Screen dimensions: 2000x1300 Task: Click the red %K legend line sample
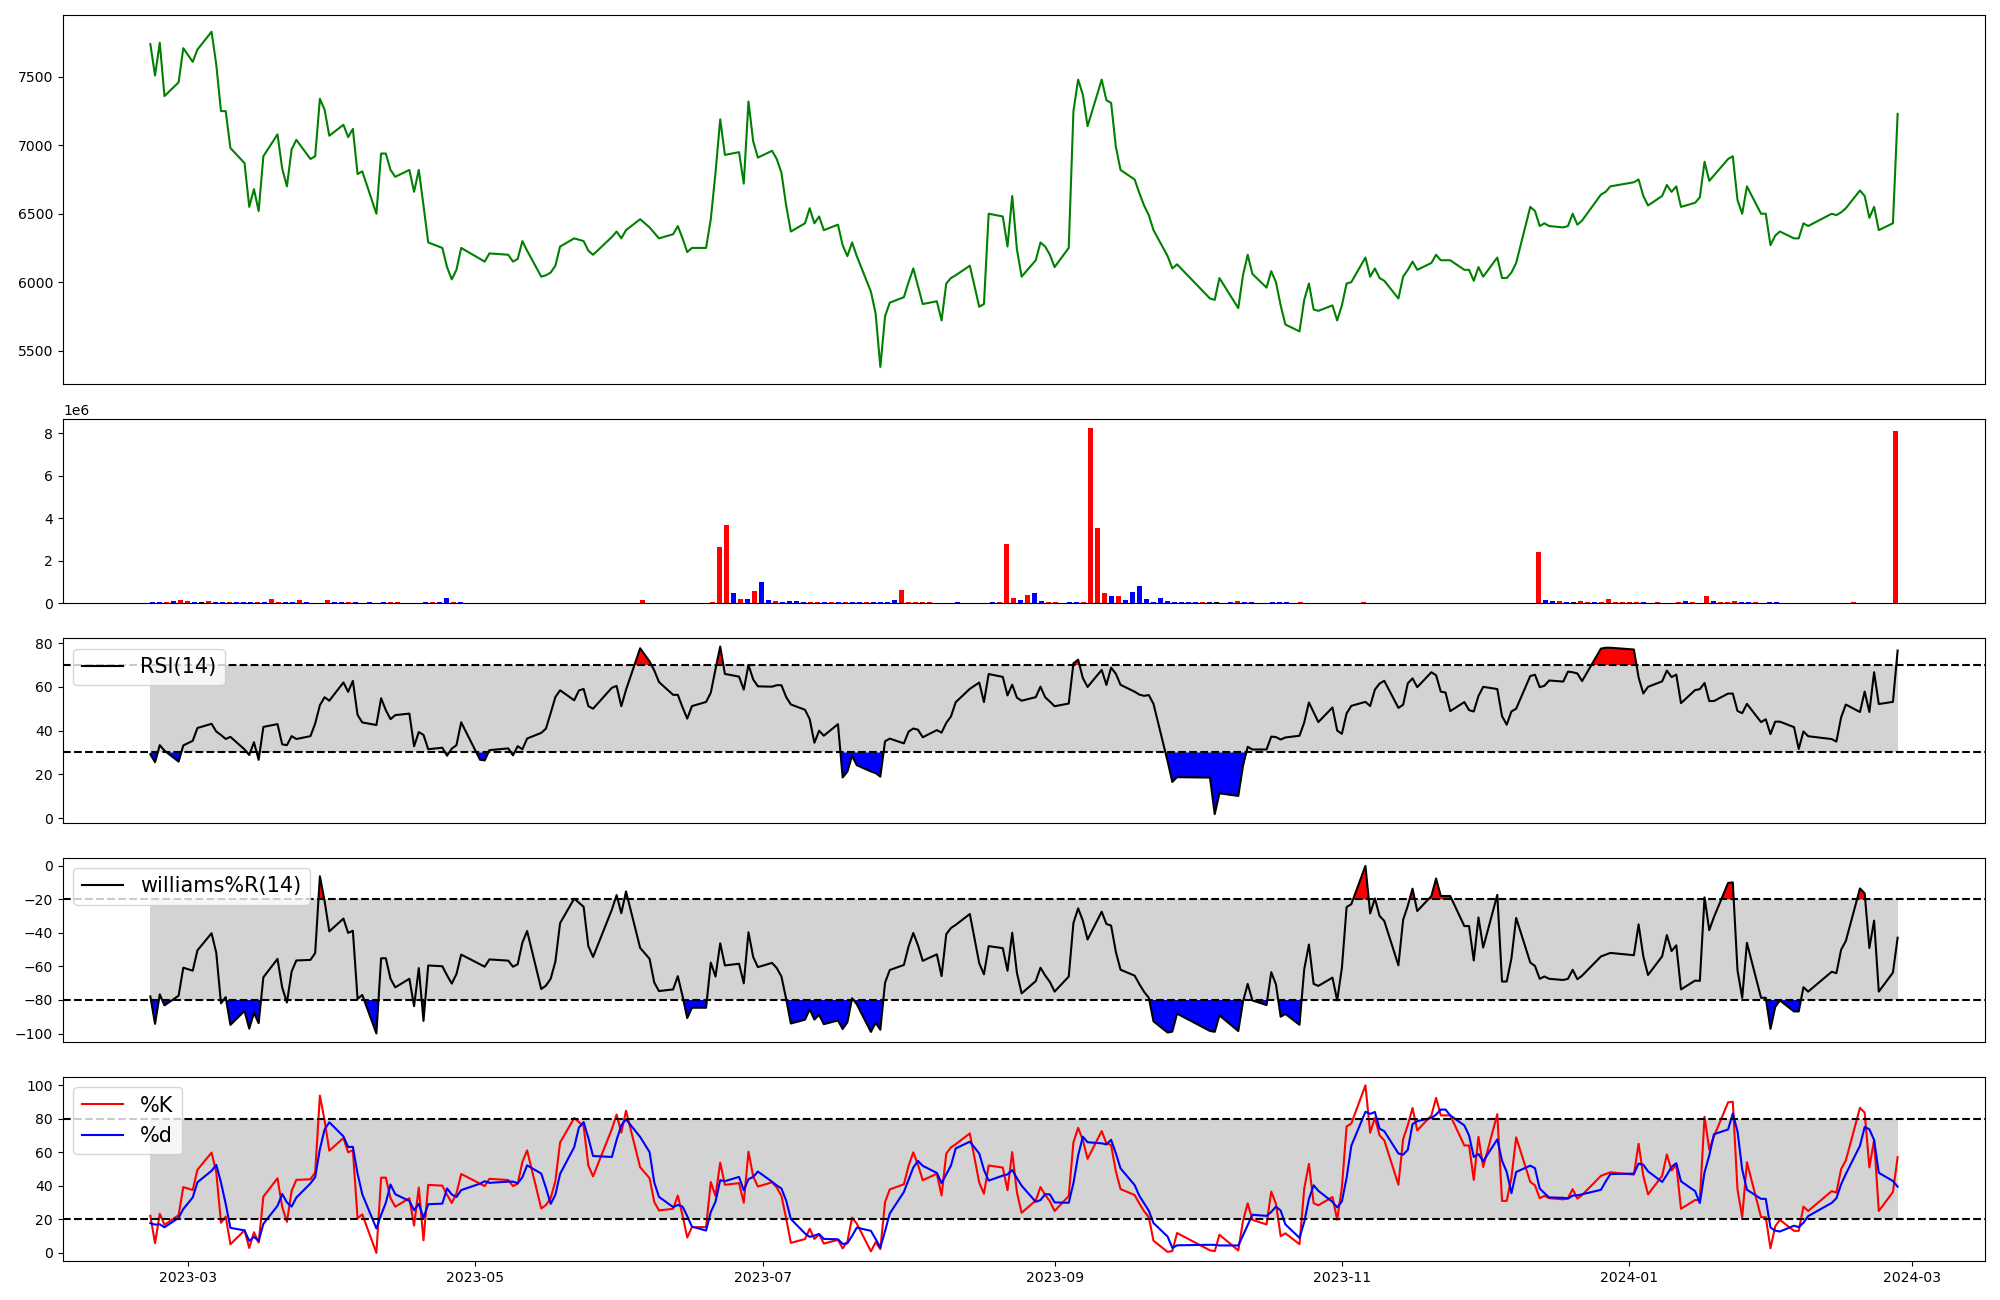click(x=102, y=1105)
